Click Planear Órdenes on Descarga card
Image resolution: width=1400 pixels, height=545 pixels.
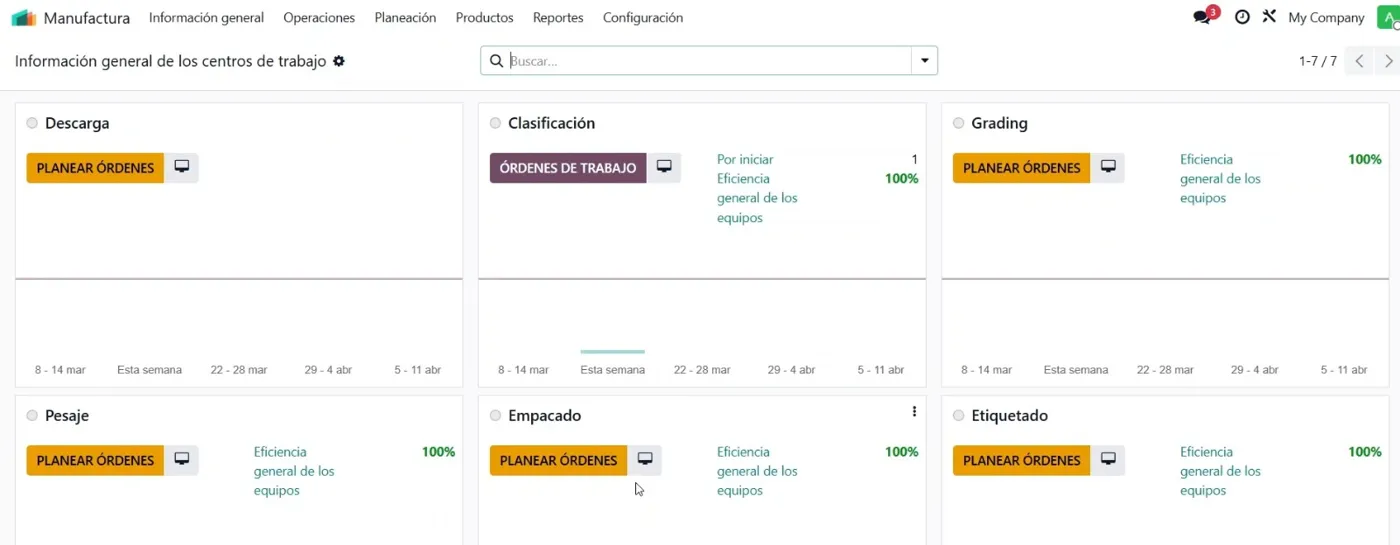click(x=95, y=168)
